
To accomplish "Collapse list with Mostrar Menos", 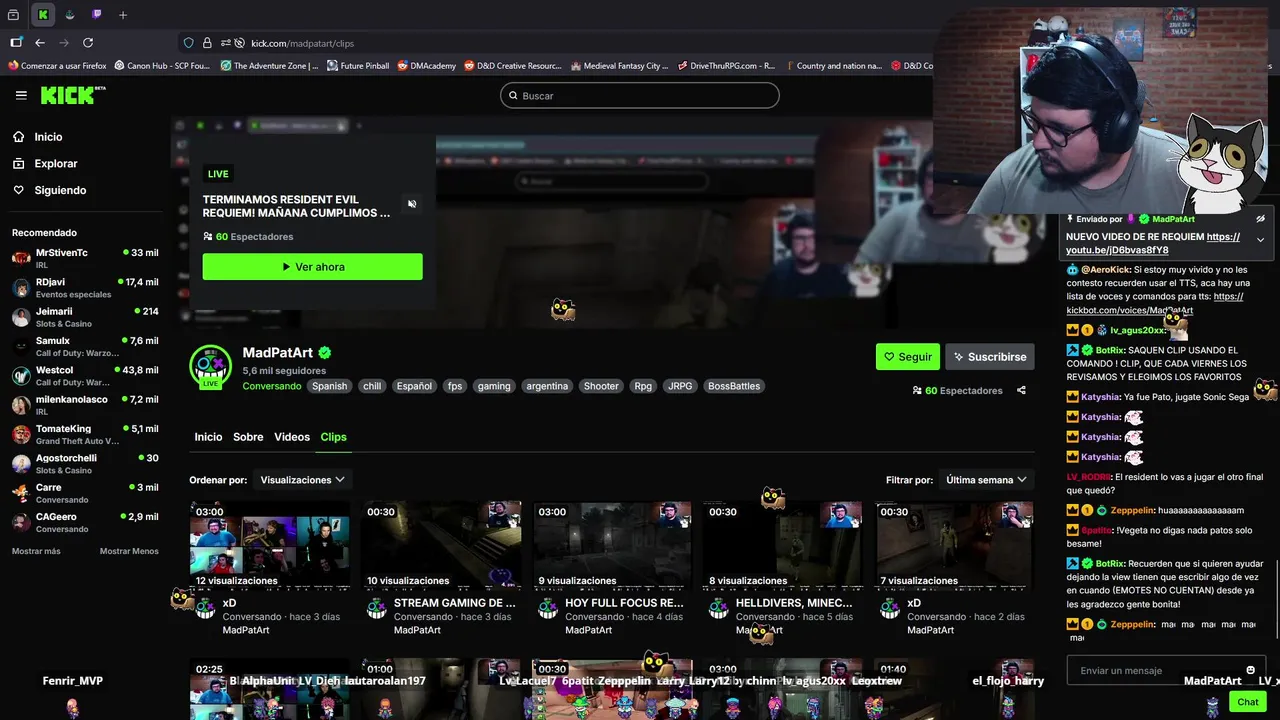I will 129,551.
